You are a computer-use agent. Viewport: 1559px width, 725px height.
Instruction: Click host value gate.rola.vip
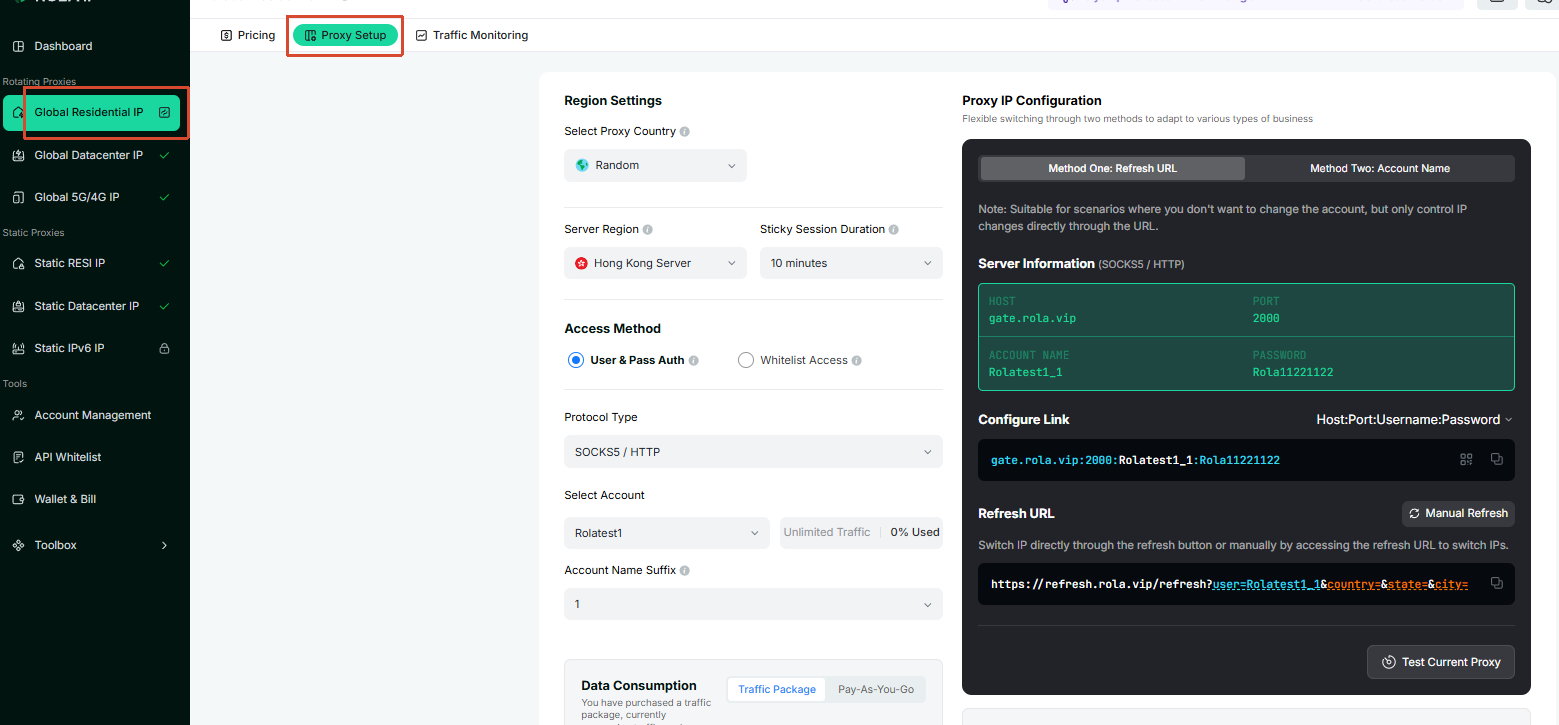[x=1032, y=318]
